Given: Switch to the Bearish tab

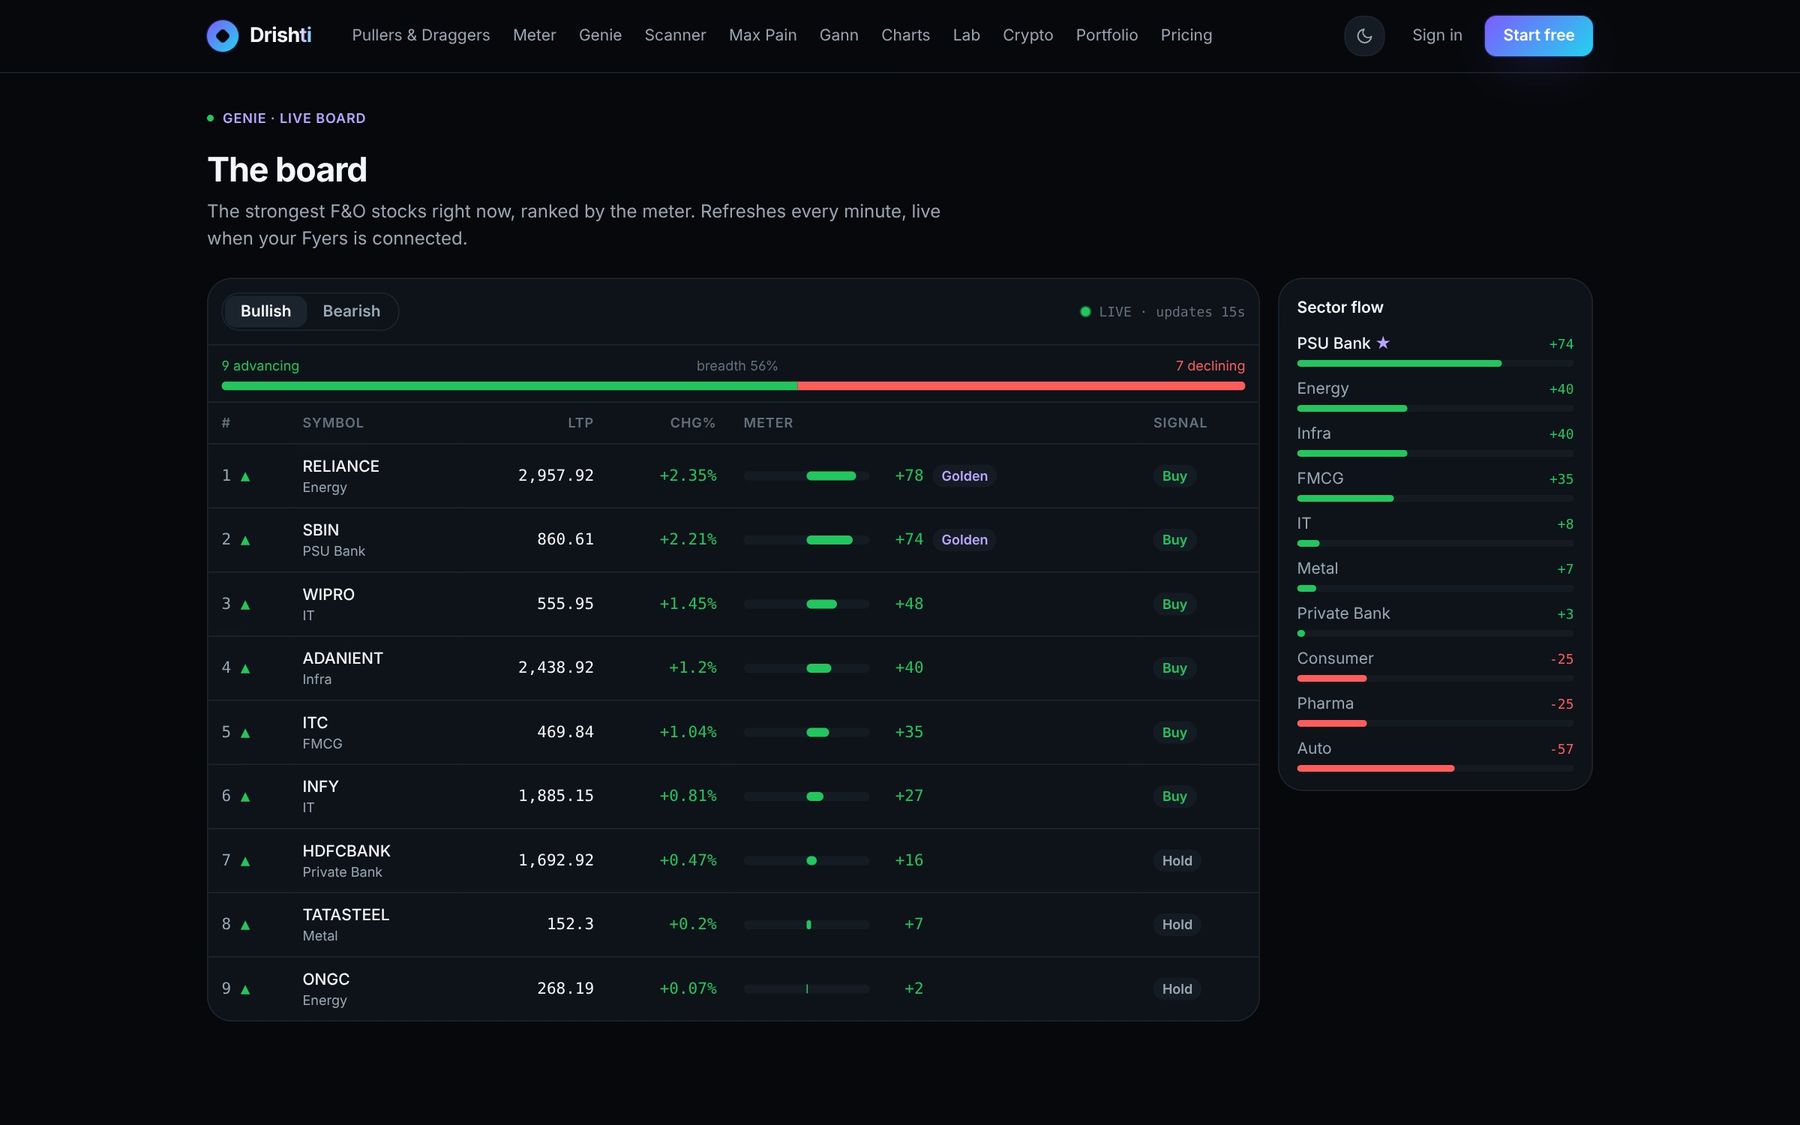Looking at the screenshot, I should pos(351,311).
